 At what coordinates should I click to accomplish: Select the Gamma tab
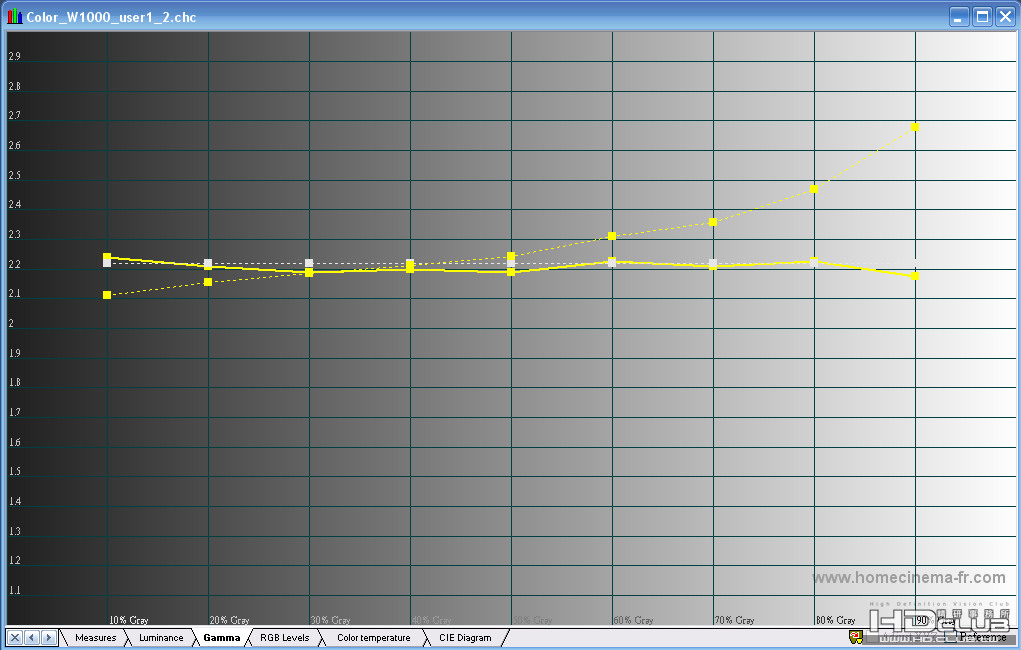point(221,638)
